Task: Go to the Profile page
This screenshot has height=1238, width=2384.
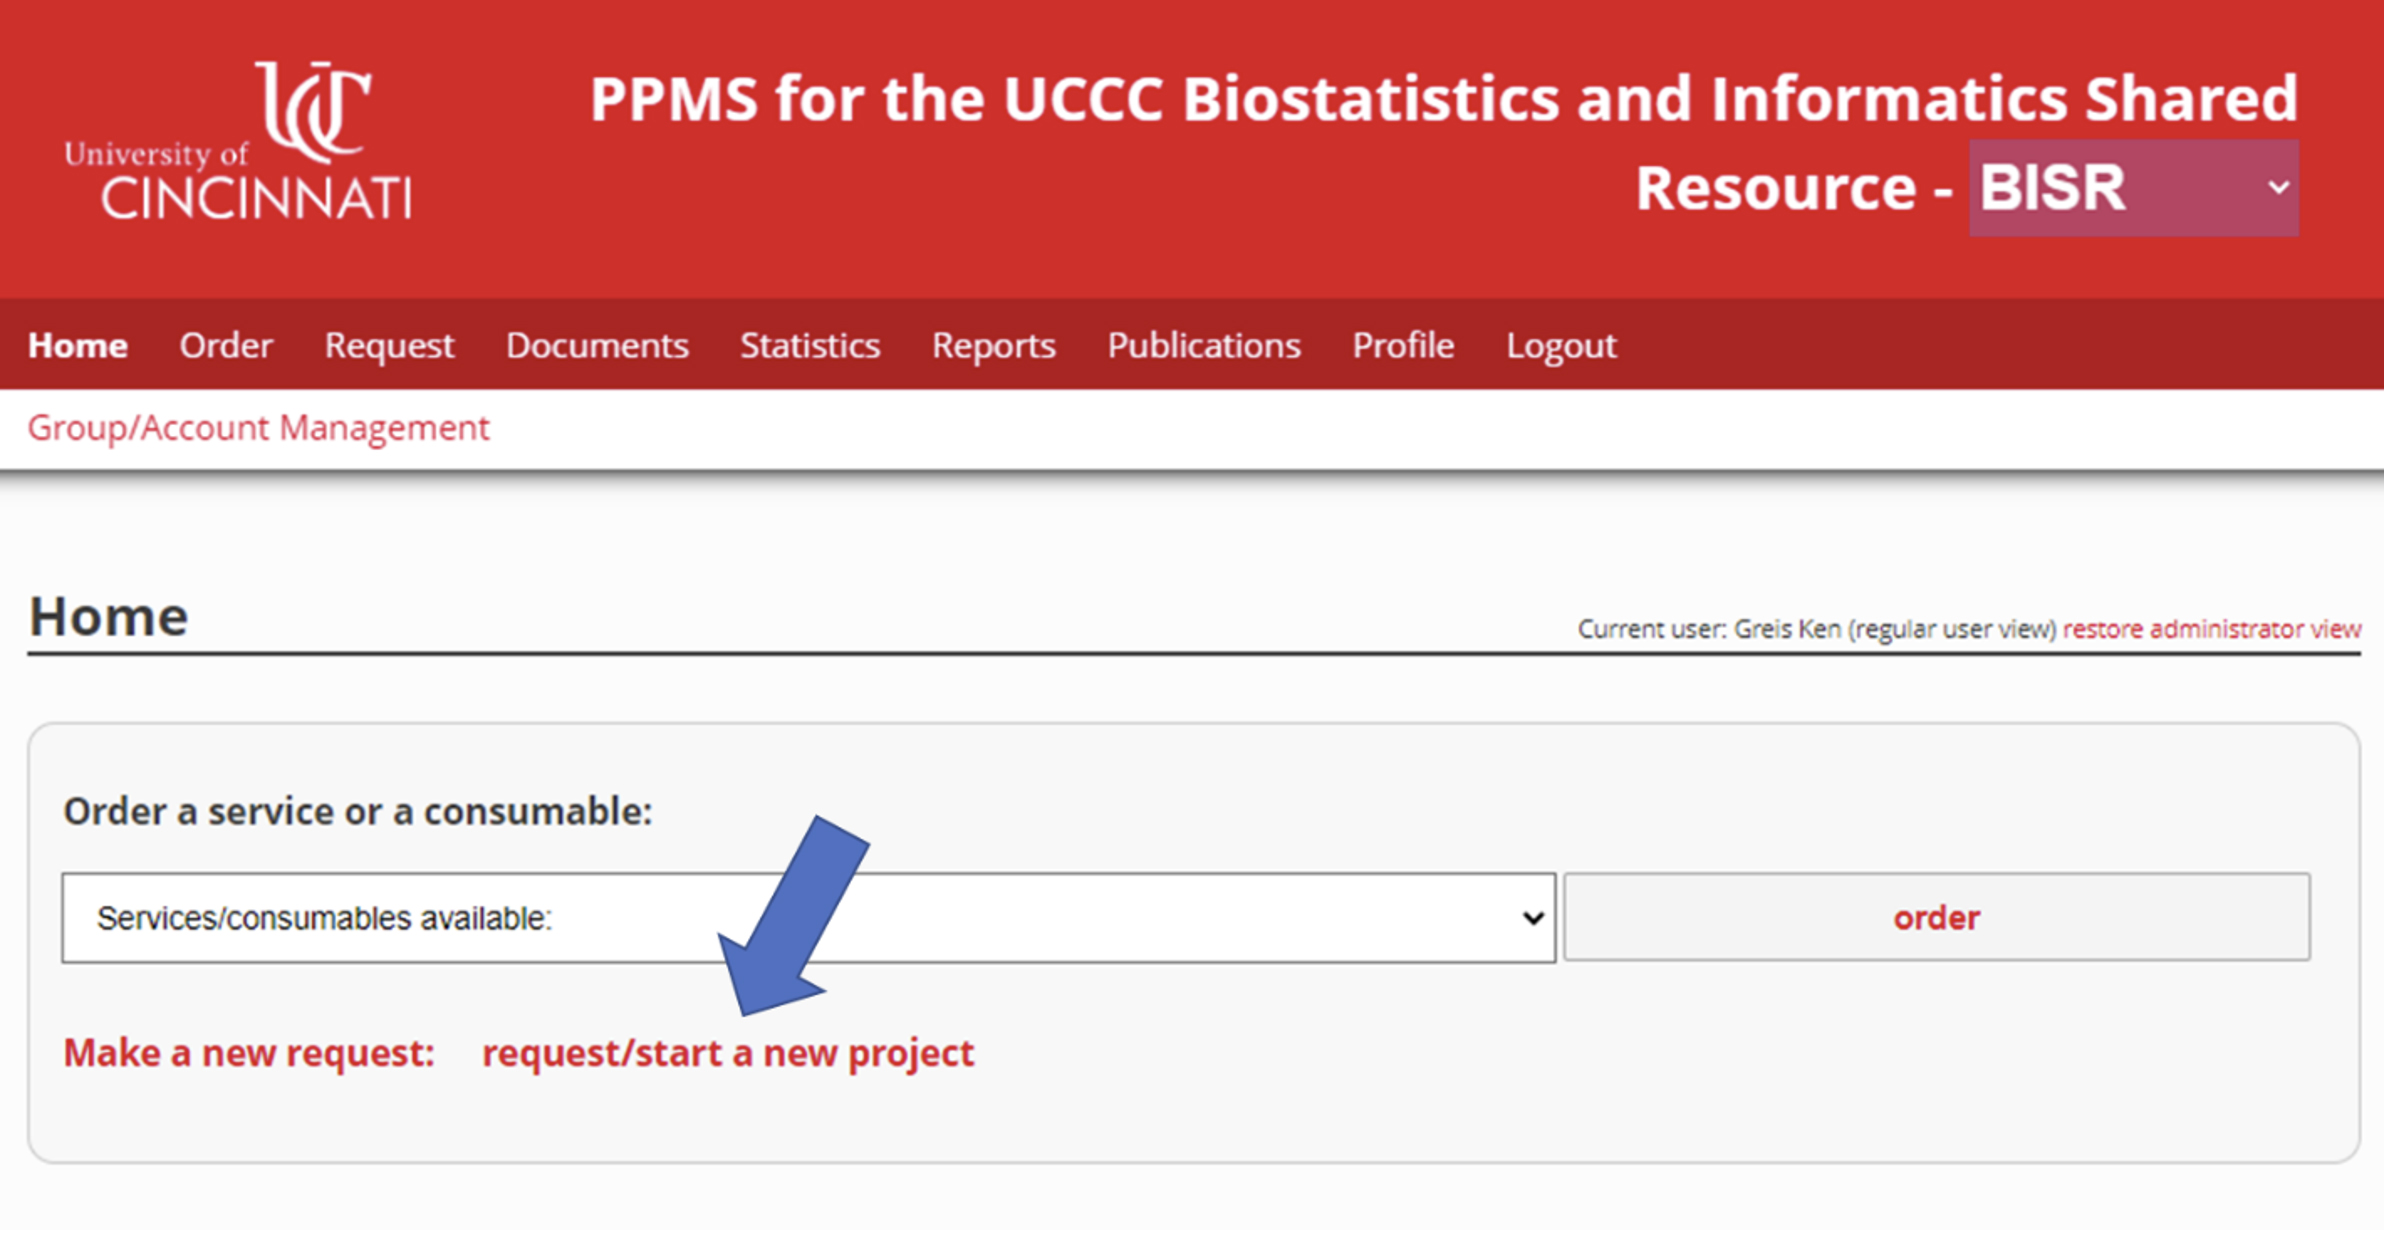Action: click(1402, 345)
